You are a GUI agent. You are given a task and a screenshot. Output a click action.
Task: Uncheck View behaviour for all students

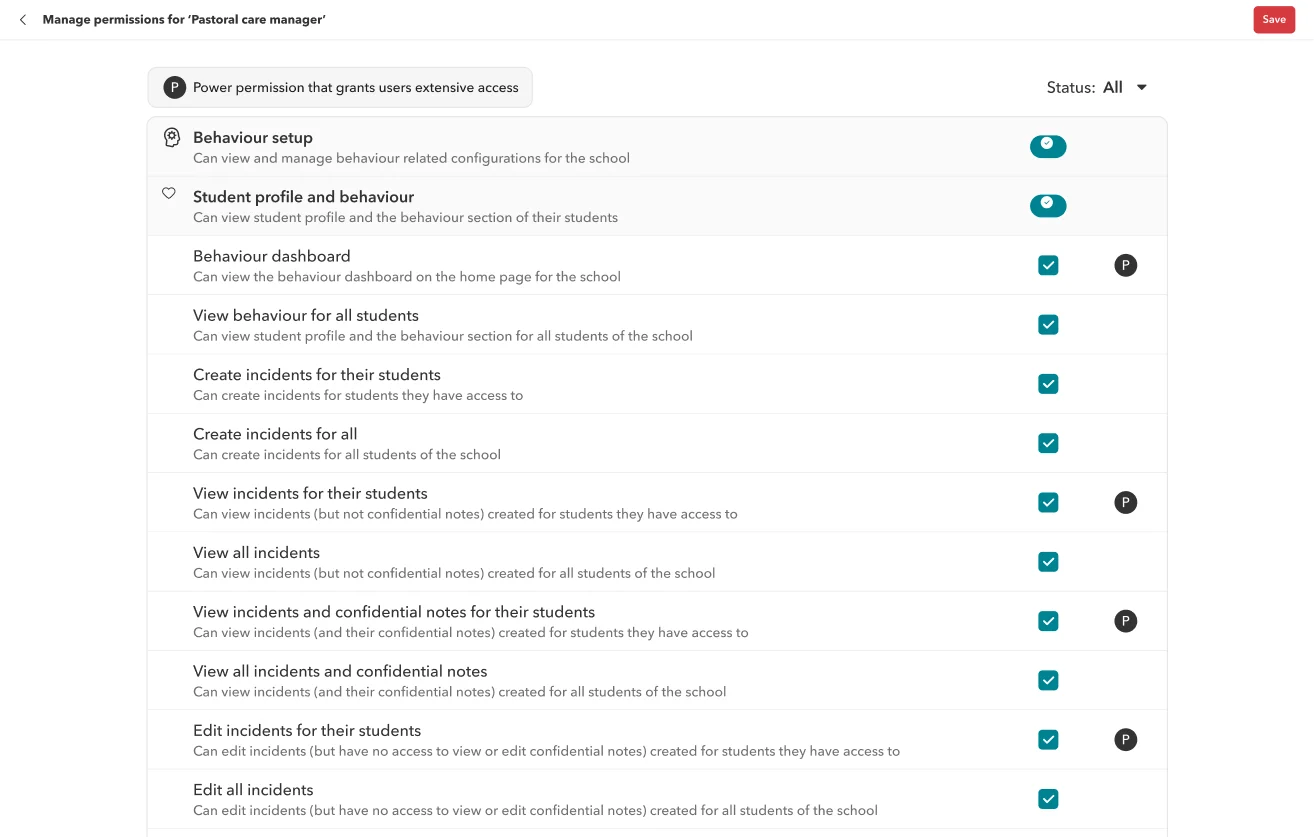tap(1048, 325)
